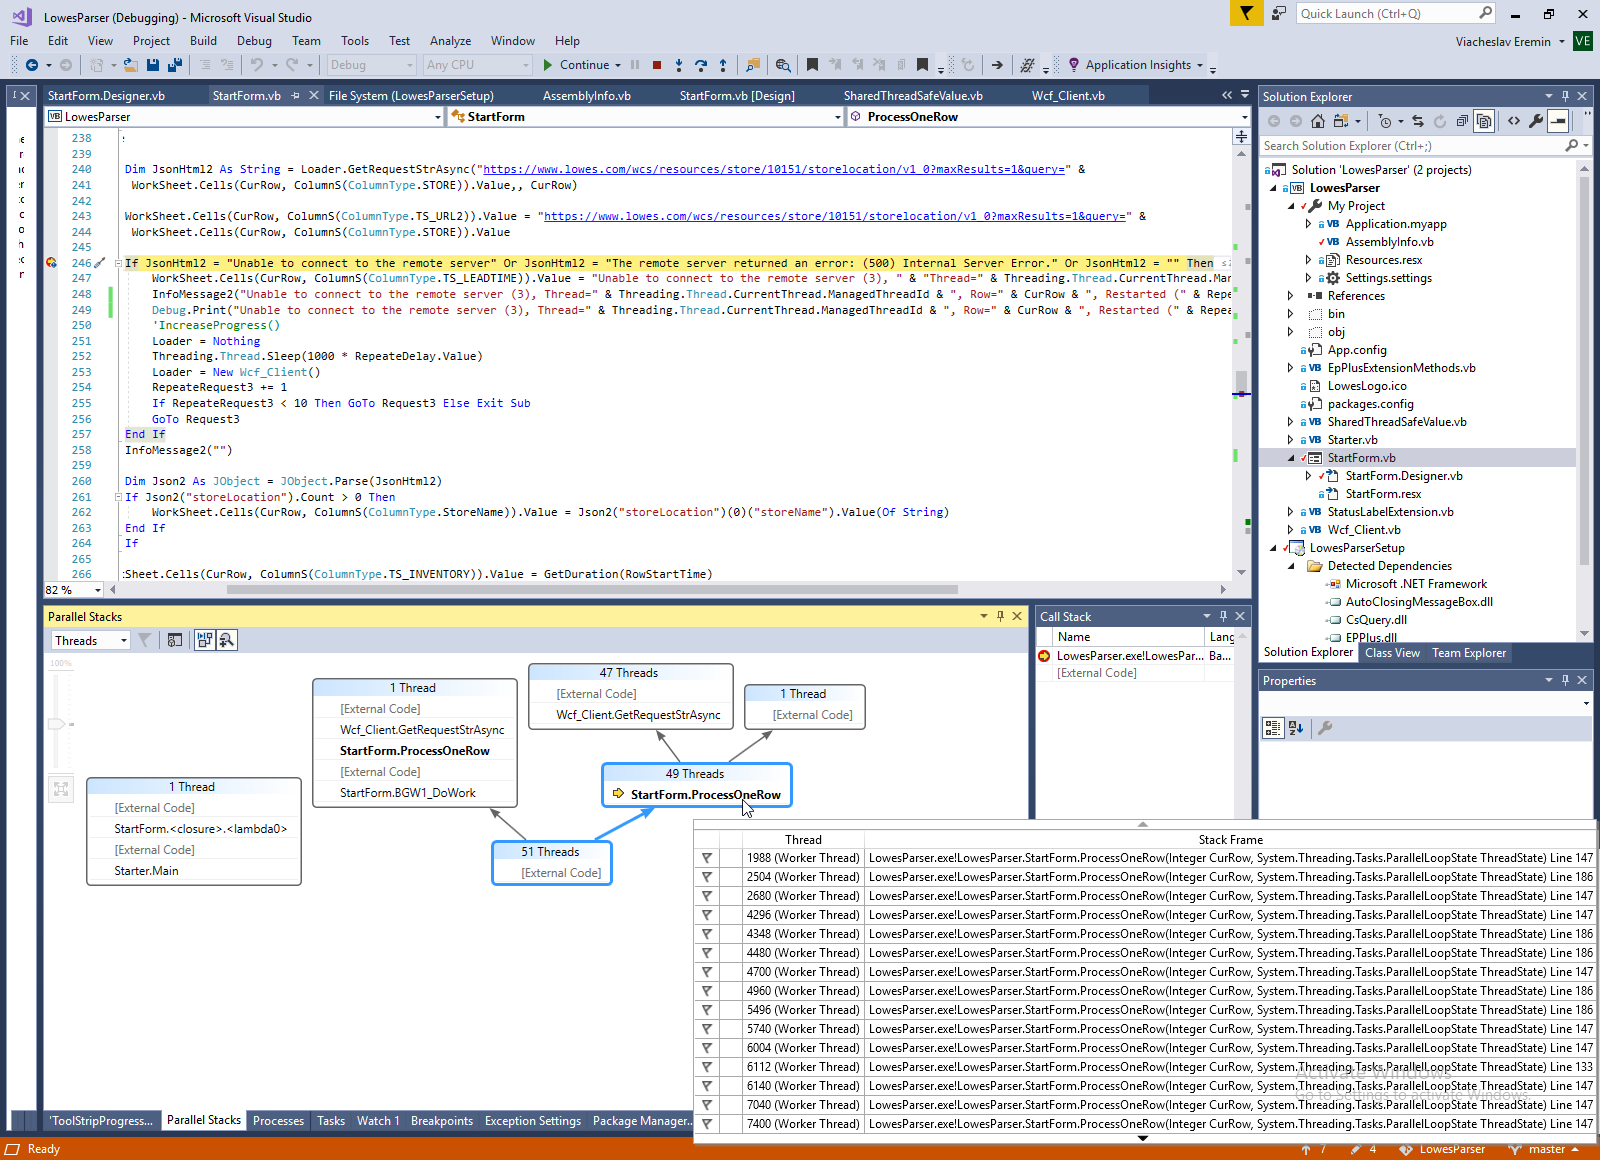This screenshot has height=1160, width=1600.
Task: Open the Threads view dropdown
Action: pyautogui.click(x=91, y=641)
